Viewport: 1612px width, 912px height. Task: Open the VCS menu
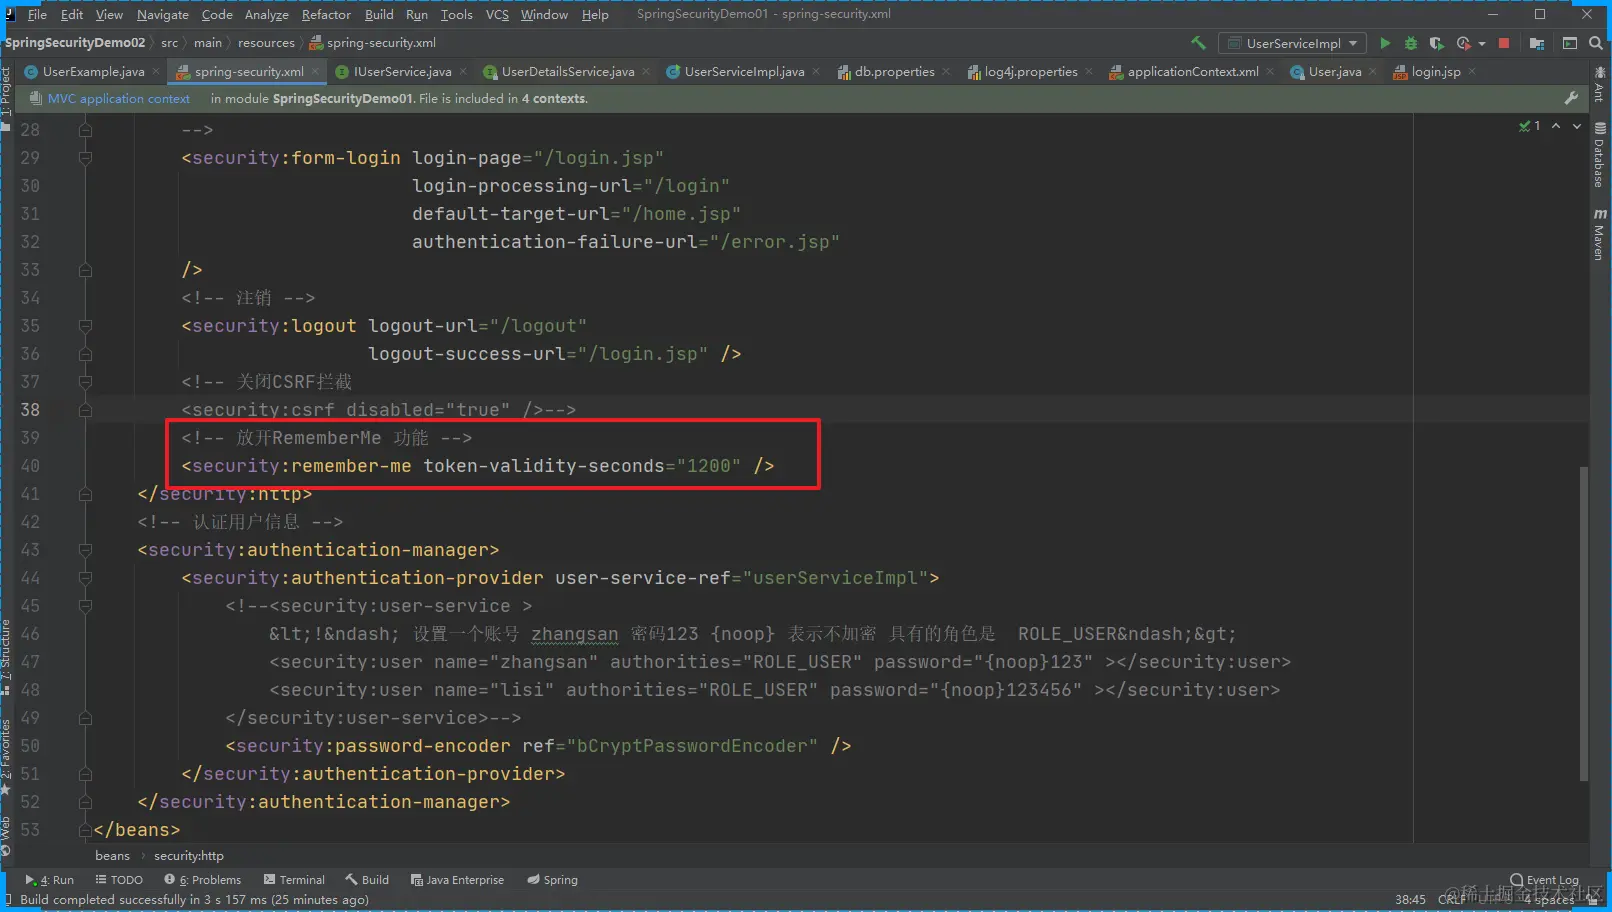(497, 14)
